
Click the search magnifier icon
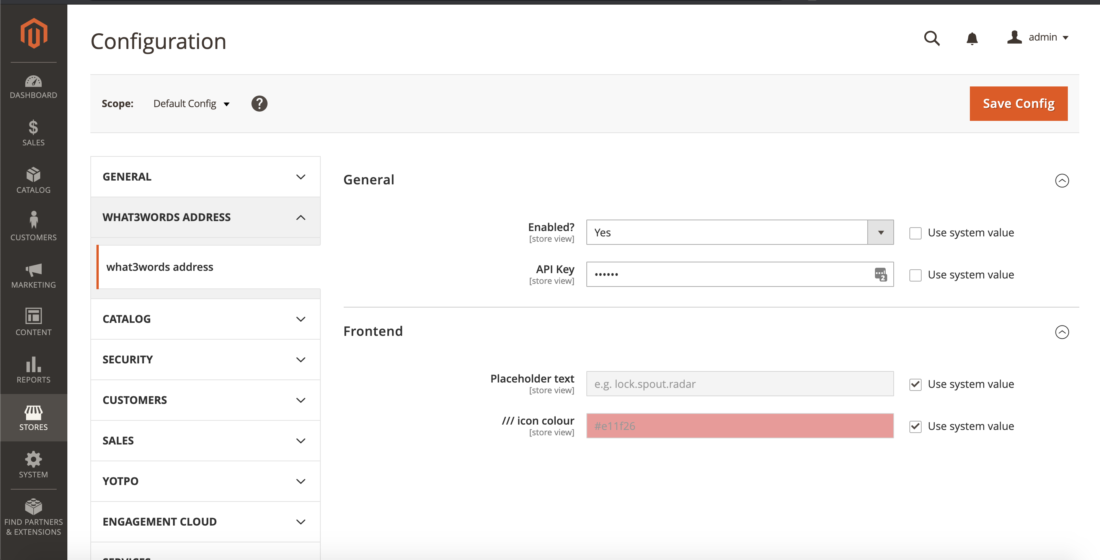tap(932, 39)
